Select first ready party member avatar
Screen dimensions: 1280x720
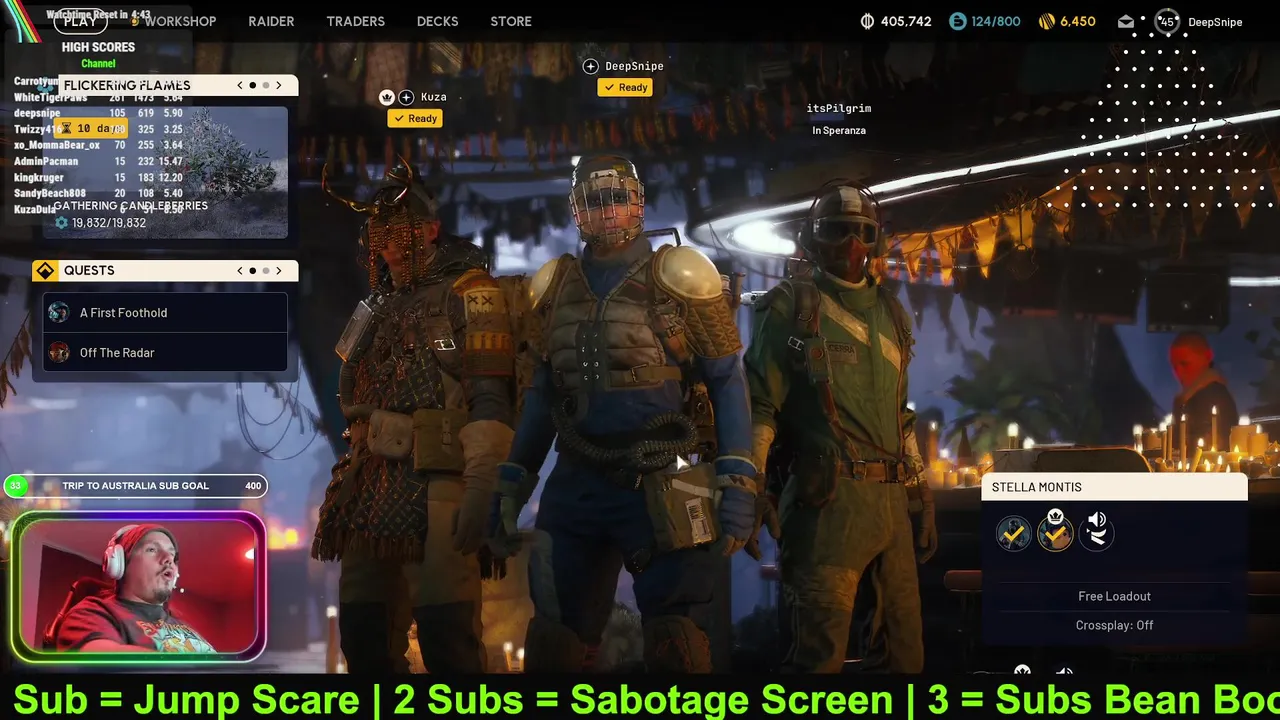[1013, 533]
